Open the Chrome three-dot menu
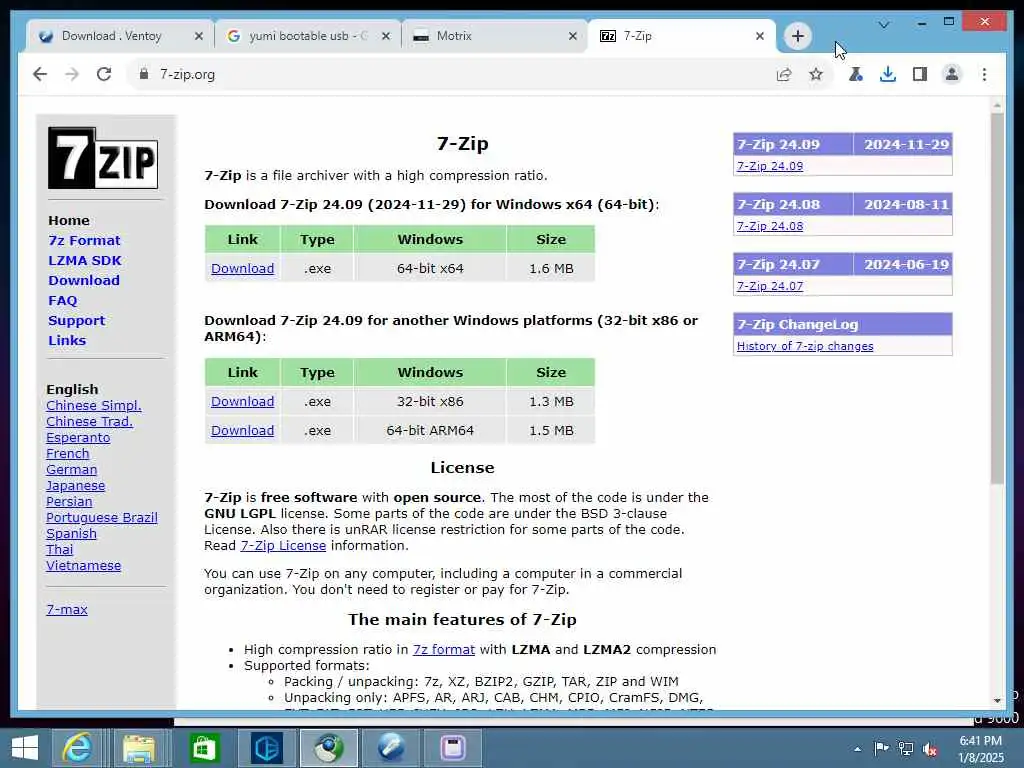Image resolution: width=1024 pixels, height=768 pixels. (984, 74)
